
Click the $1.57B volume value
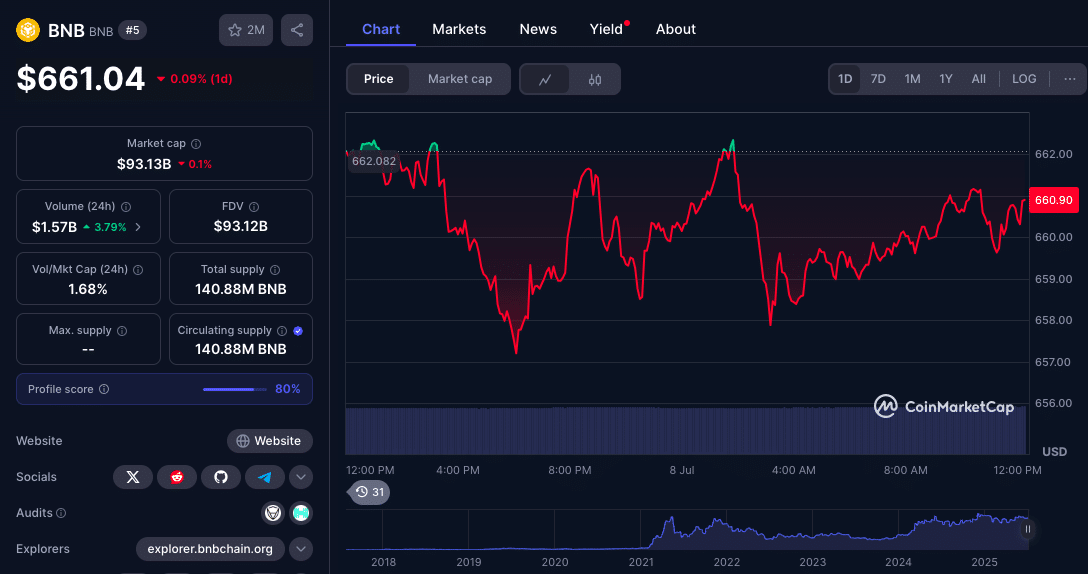[x=54, y=227]
